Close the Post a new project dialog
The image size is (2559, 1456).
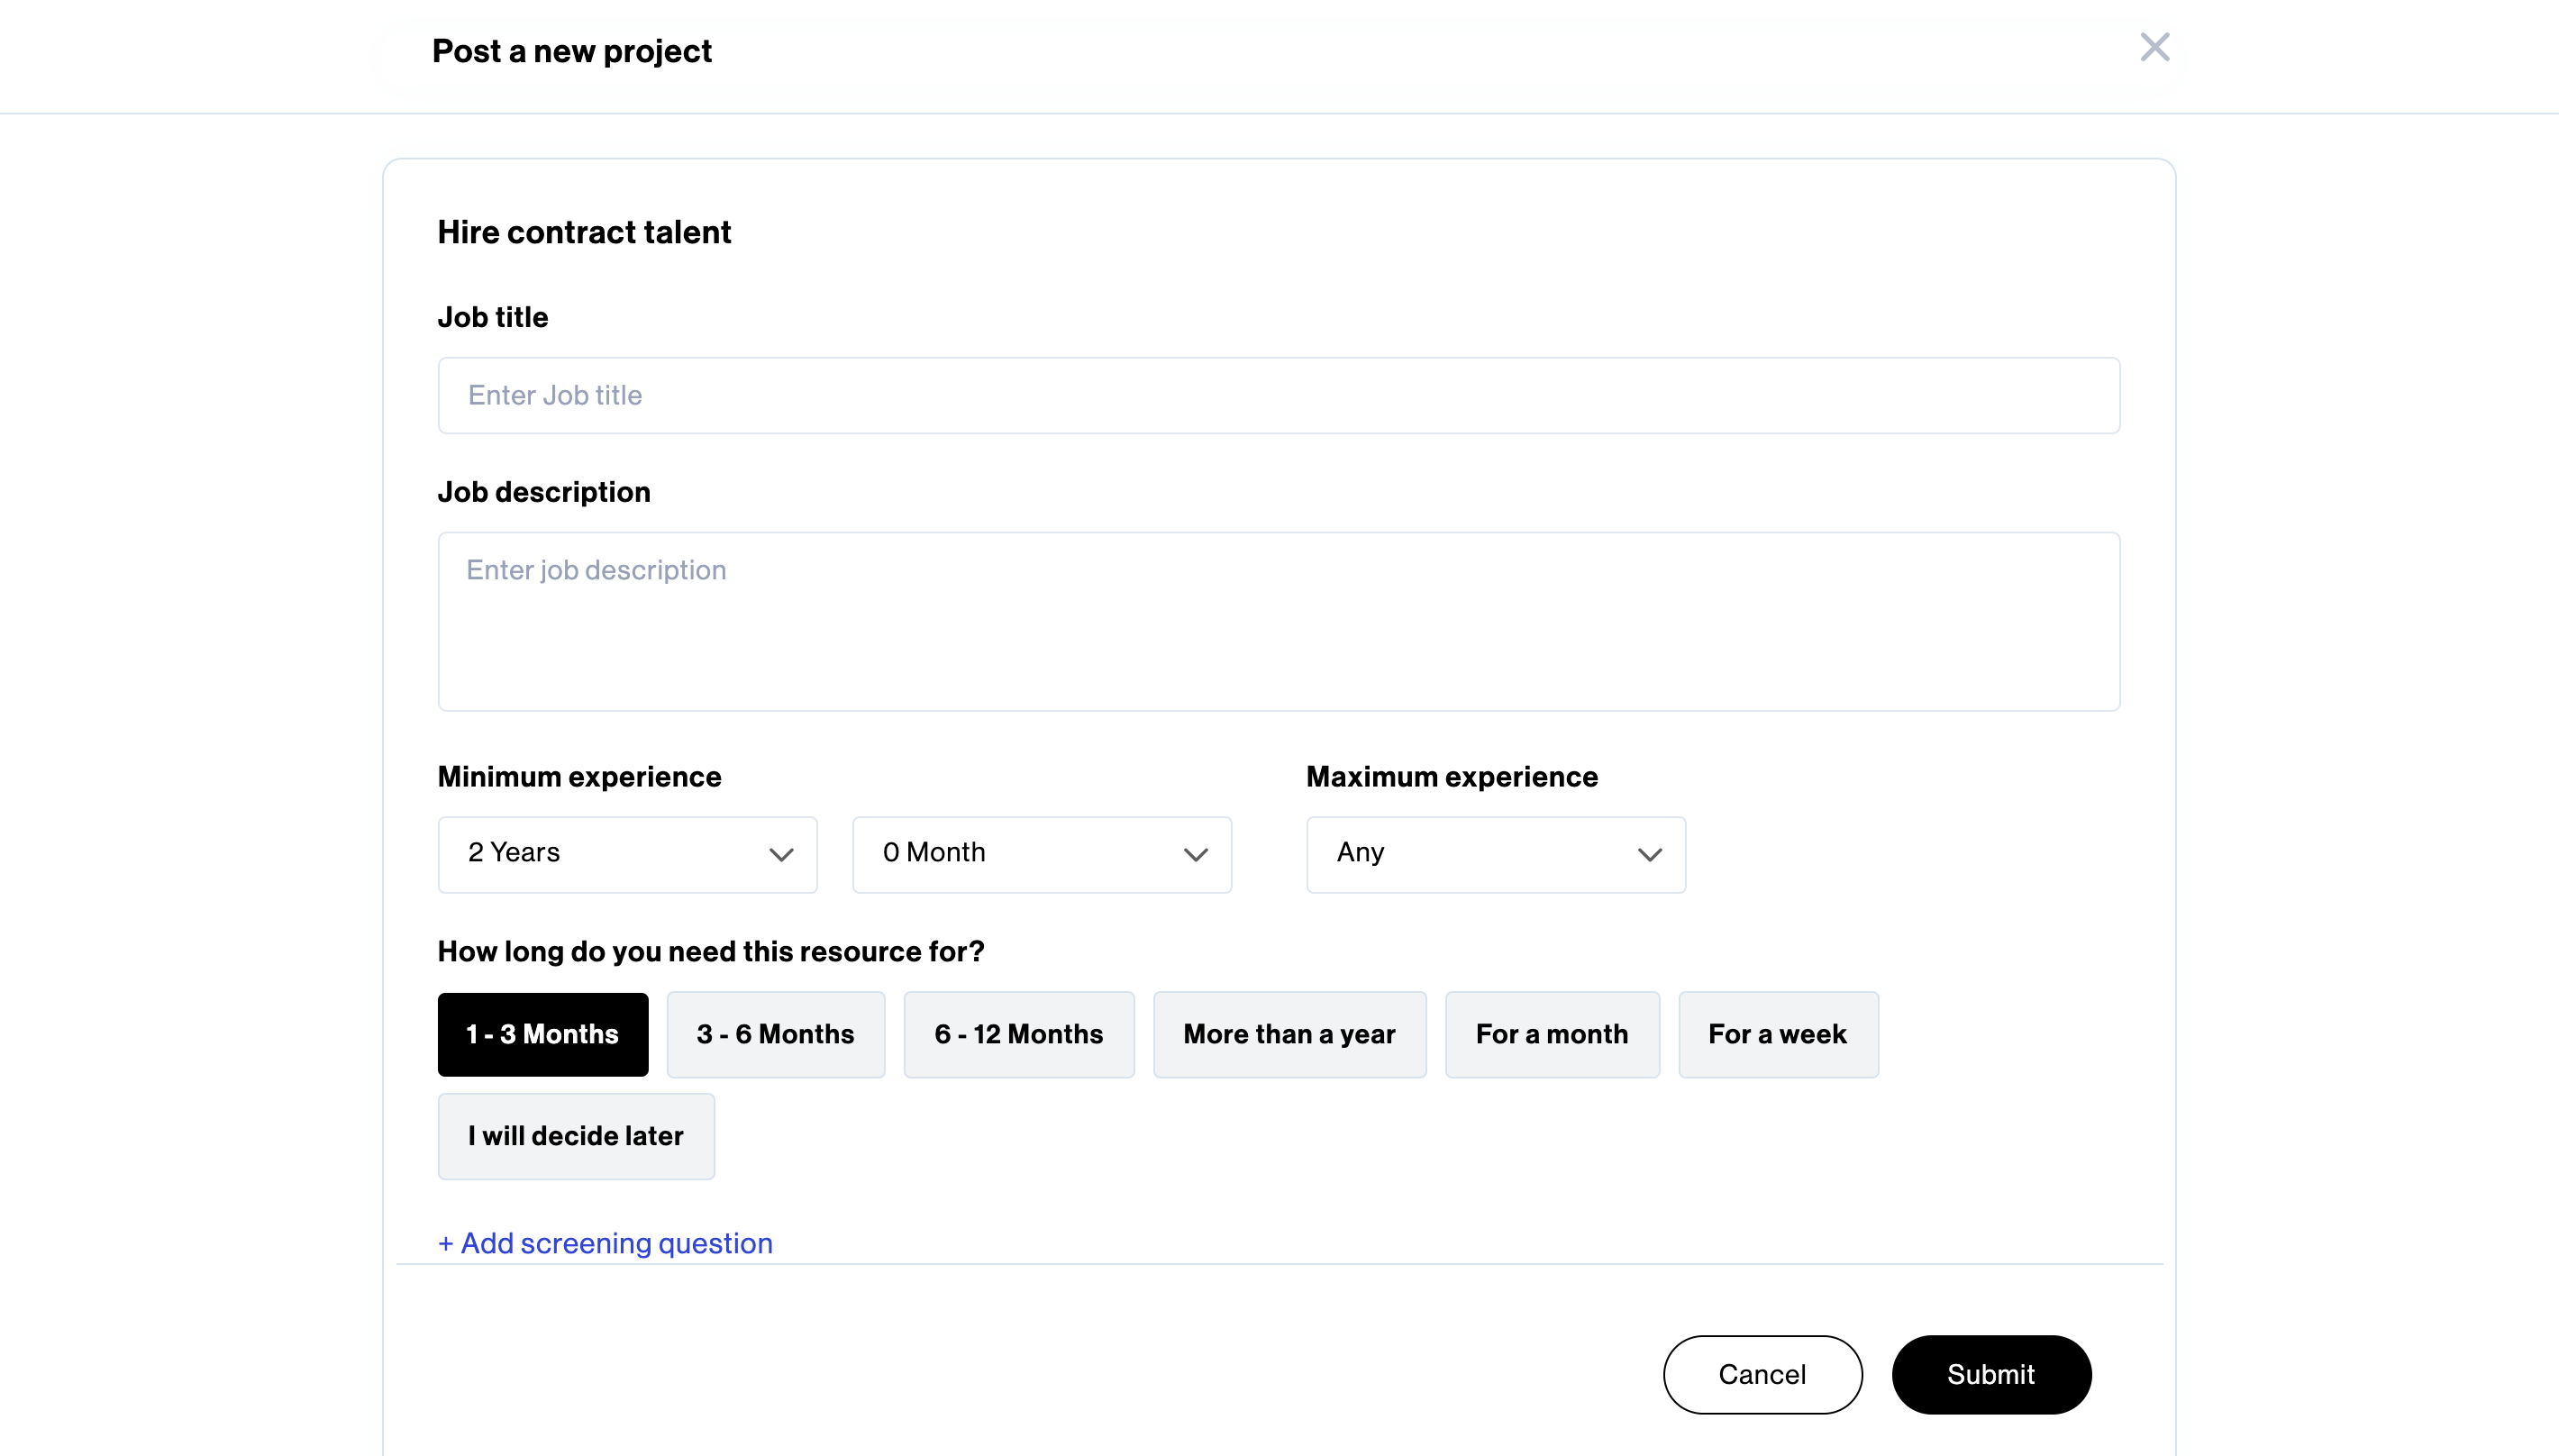[x=2154, y=47]
